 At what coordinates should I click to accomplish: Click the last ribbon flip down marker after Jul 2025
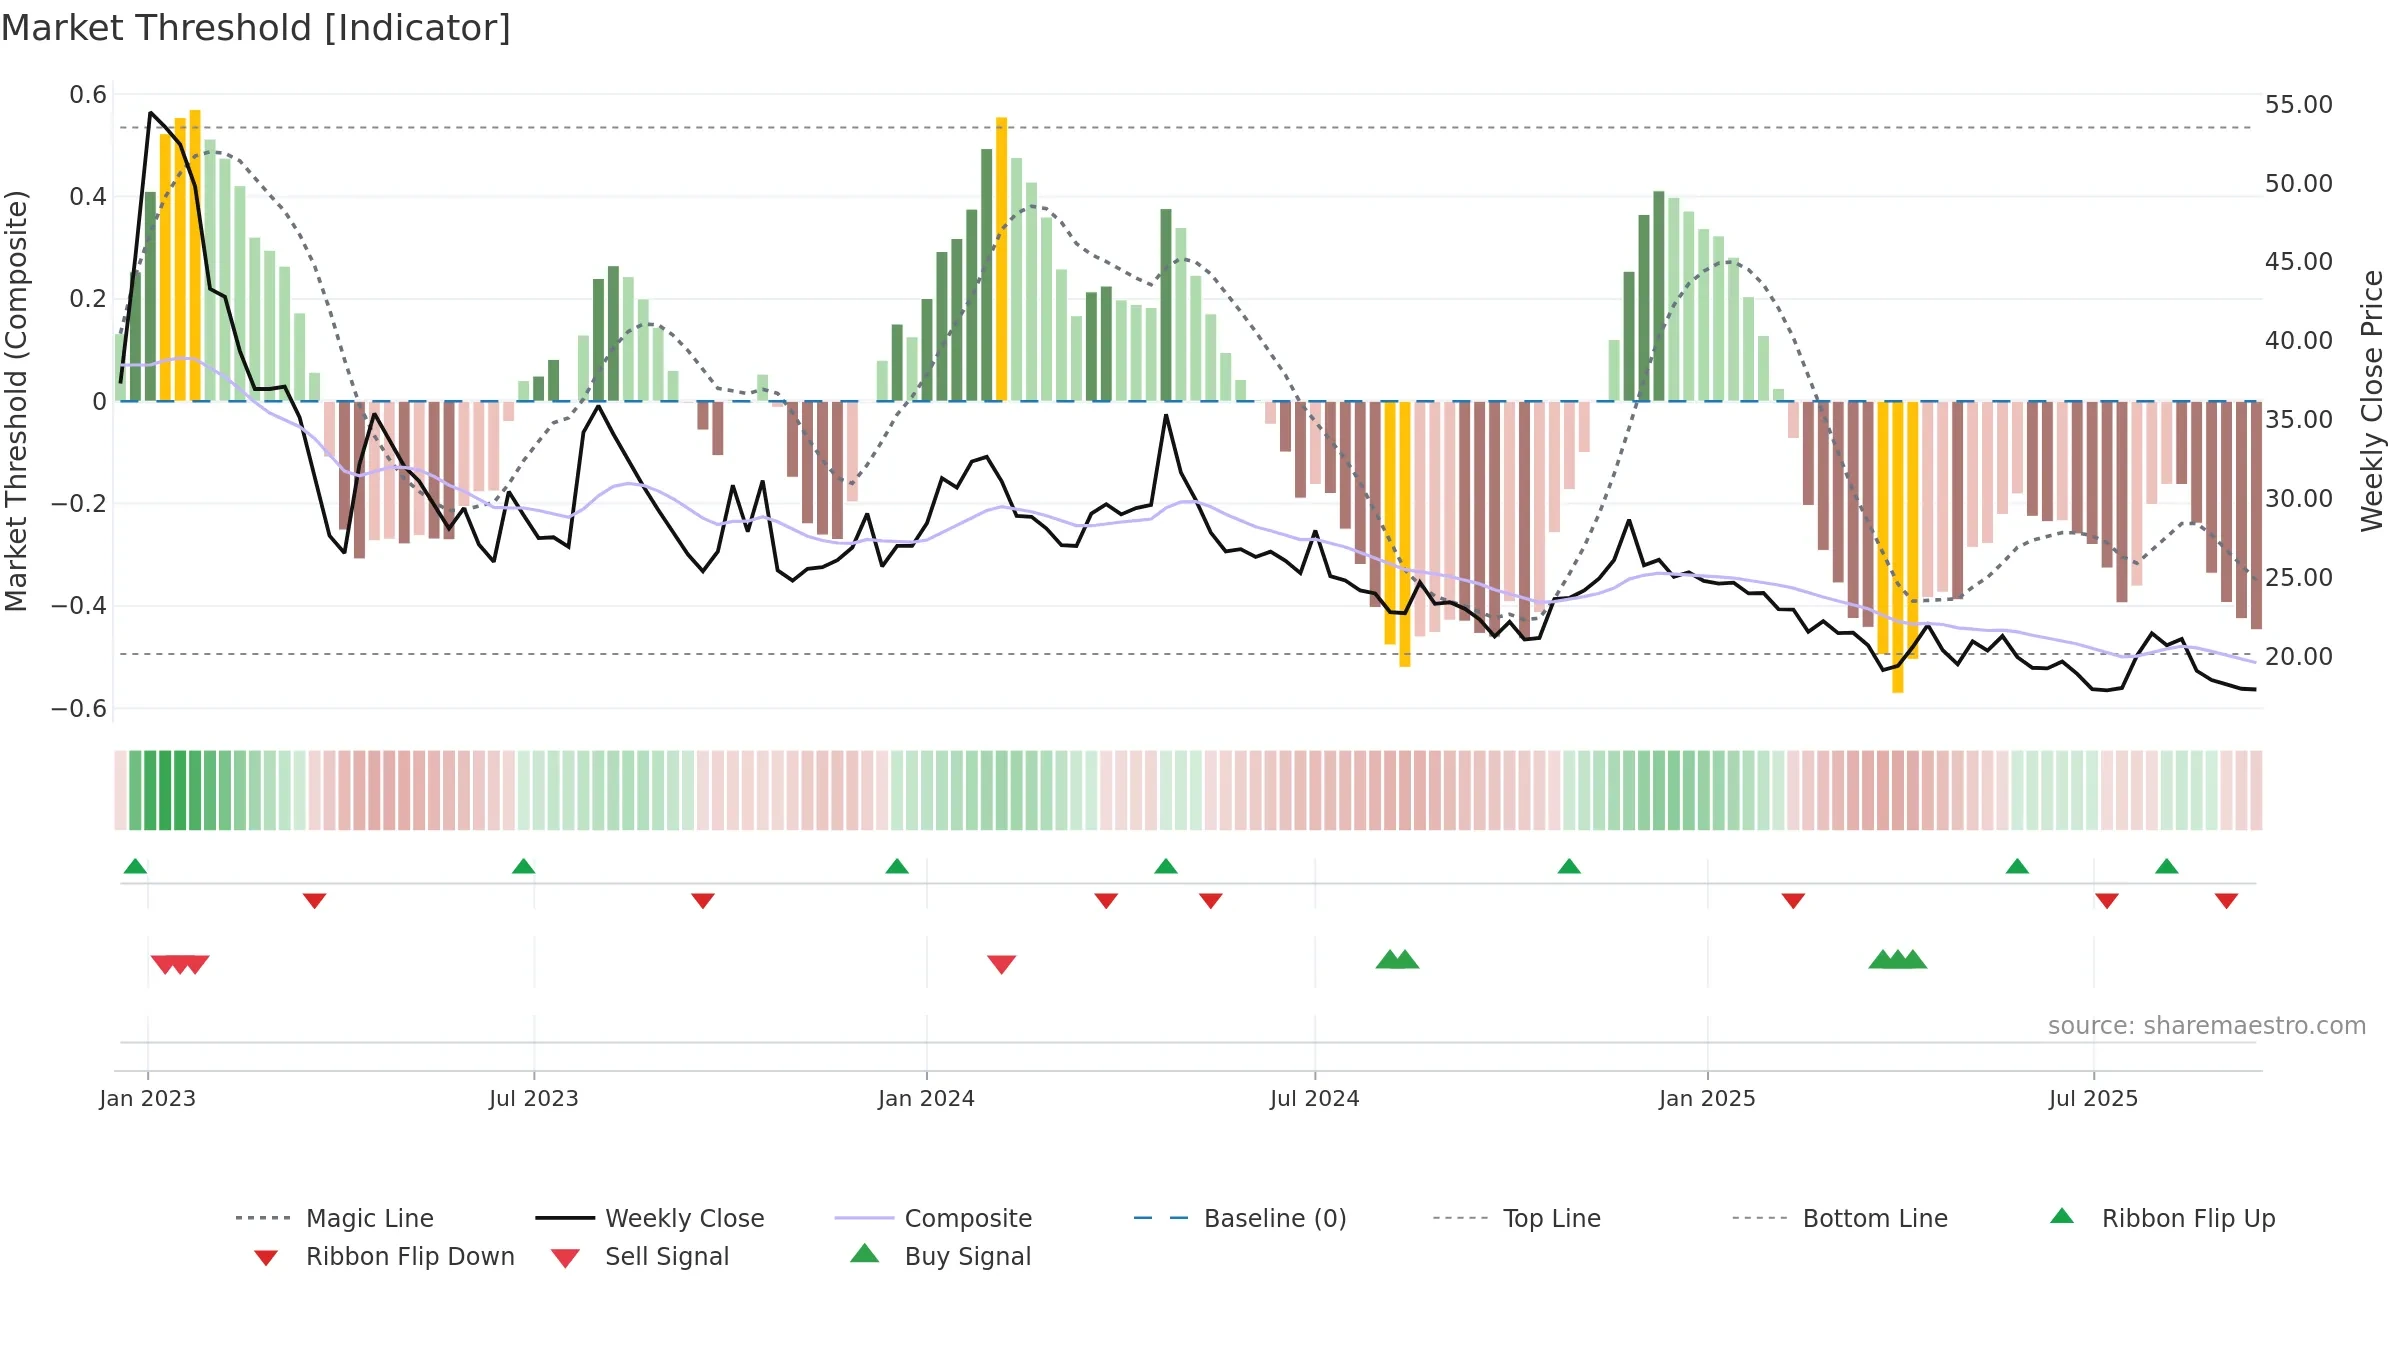tap(2226, 901)
